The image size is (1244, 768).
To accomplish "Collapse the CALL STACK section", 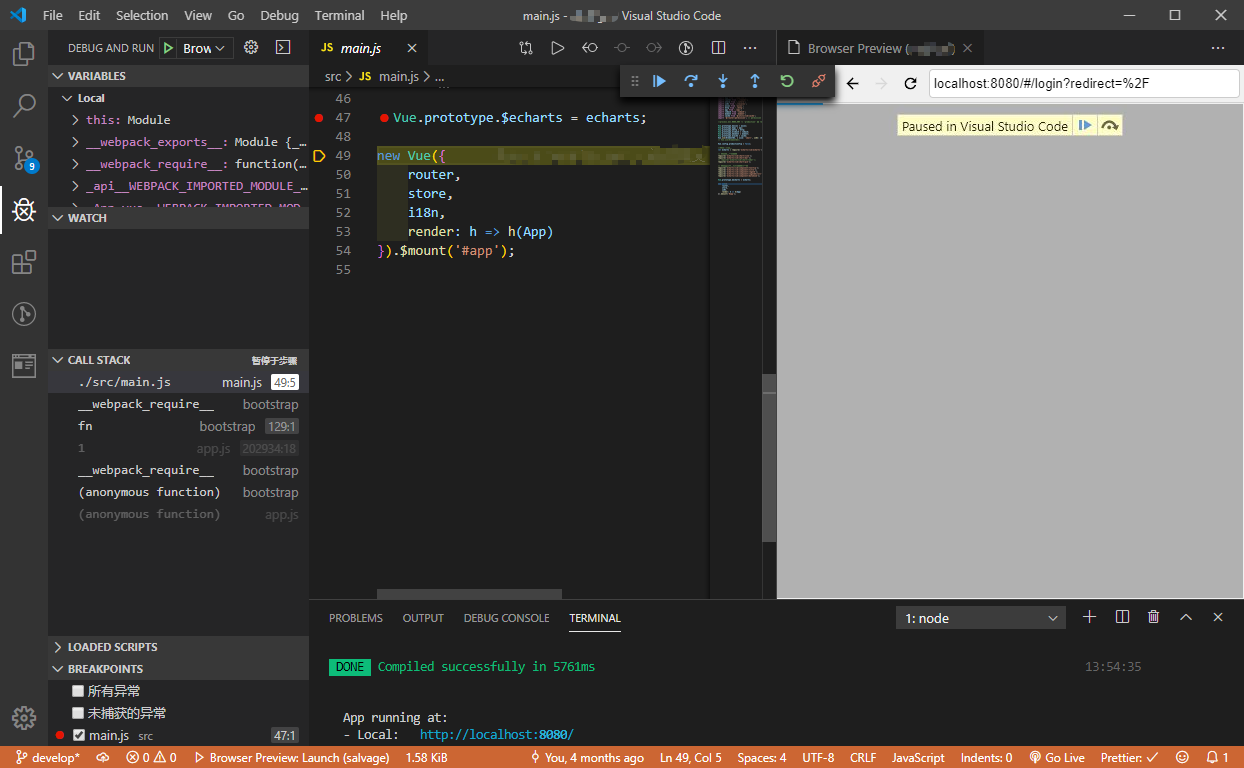I will point(178,360).
